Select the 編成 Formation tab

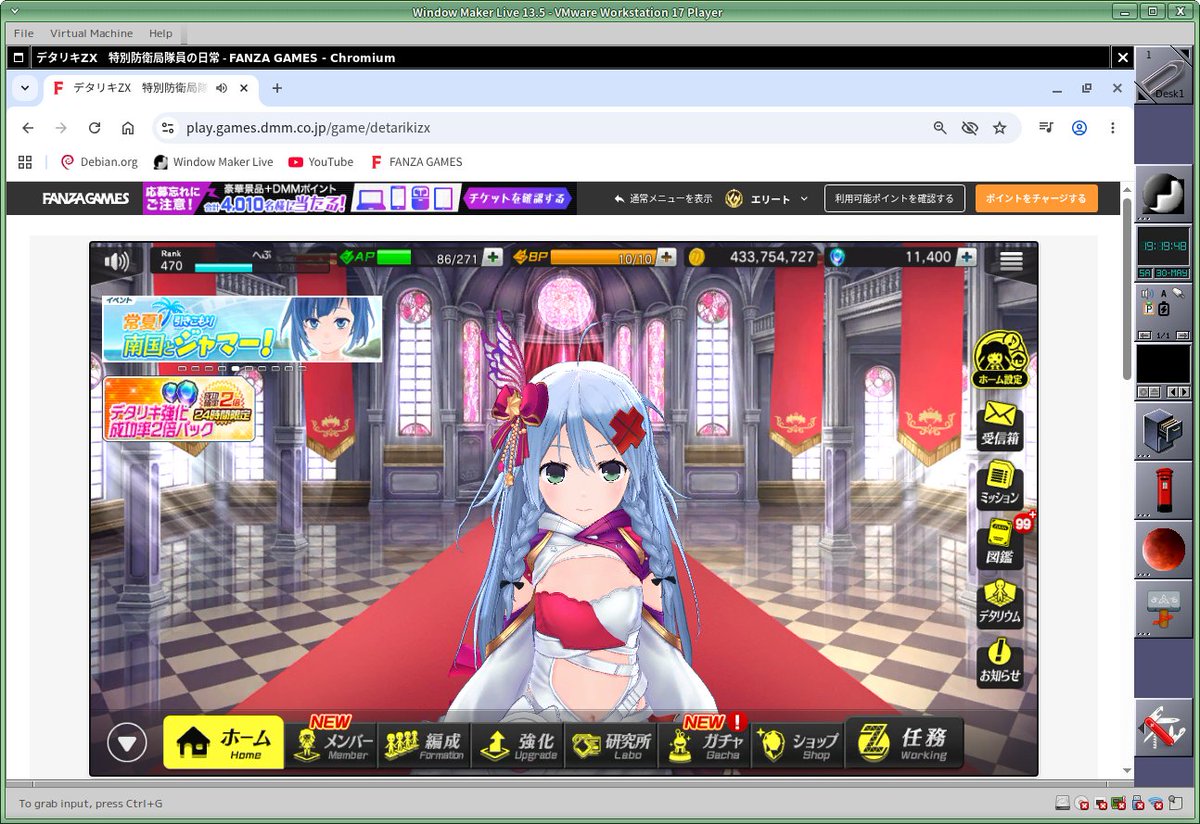pos(425,744)
